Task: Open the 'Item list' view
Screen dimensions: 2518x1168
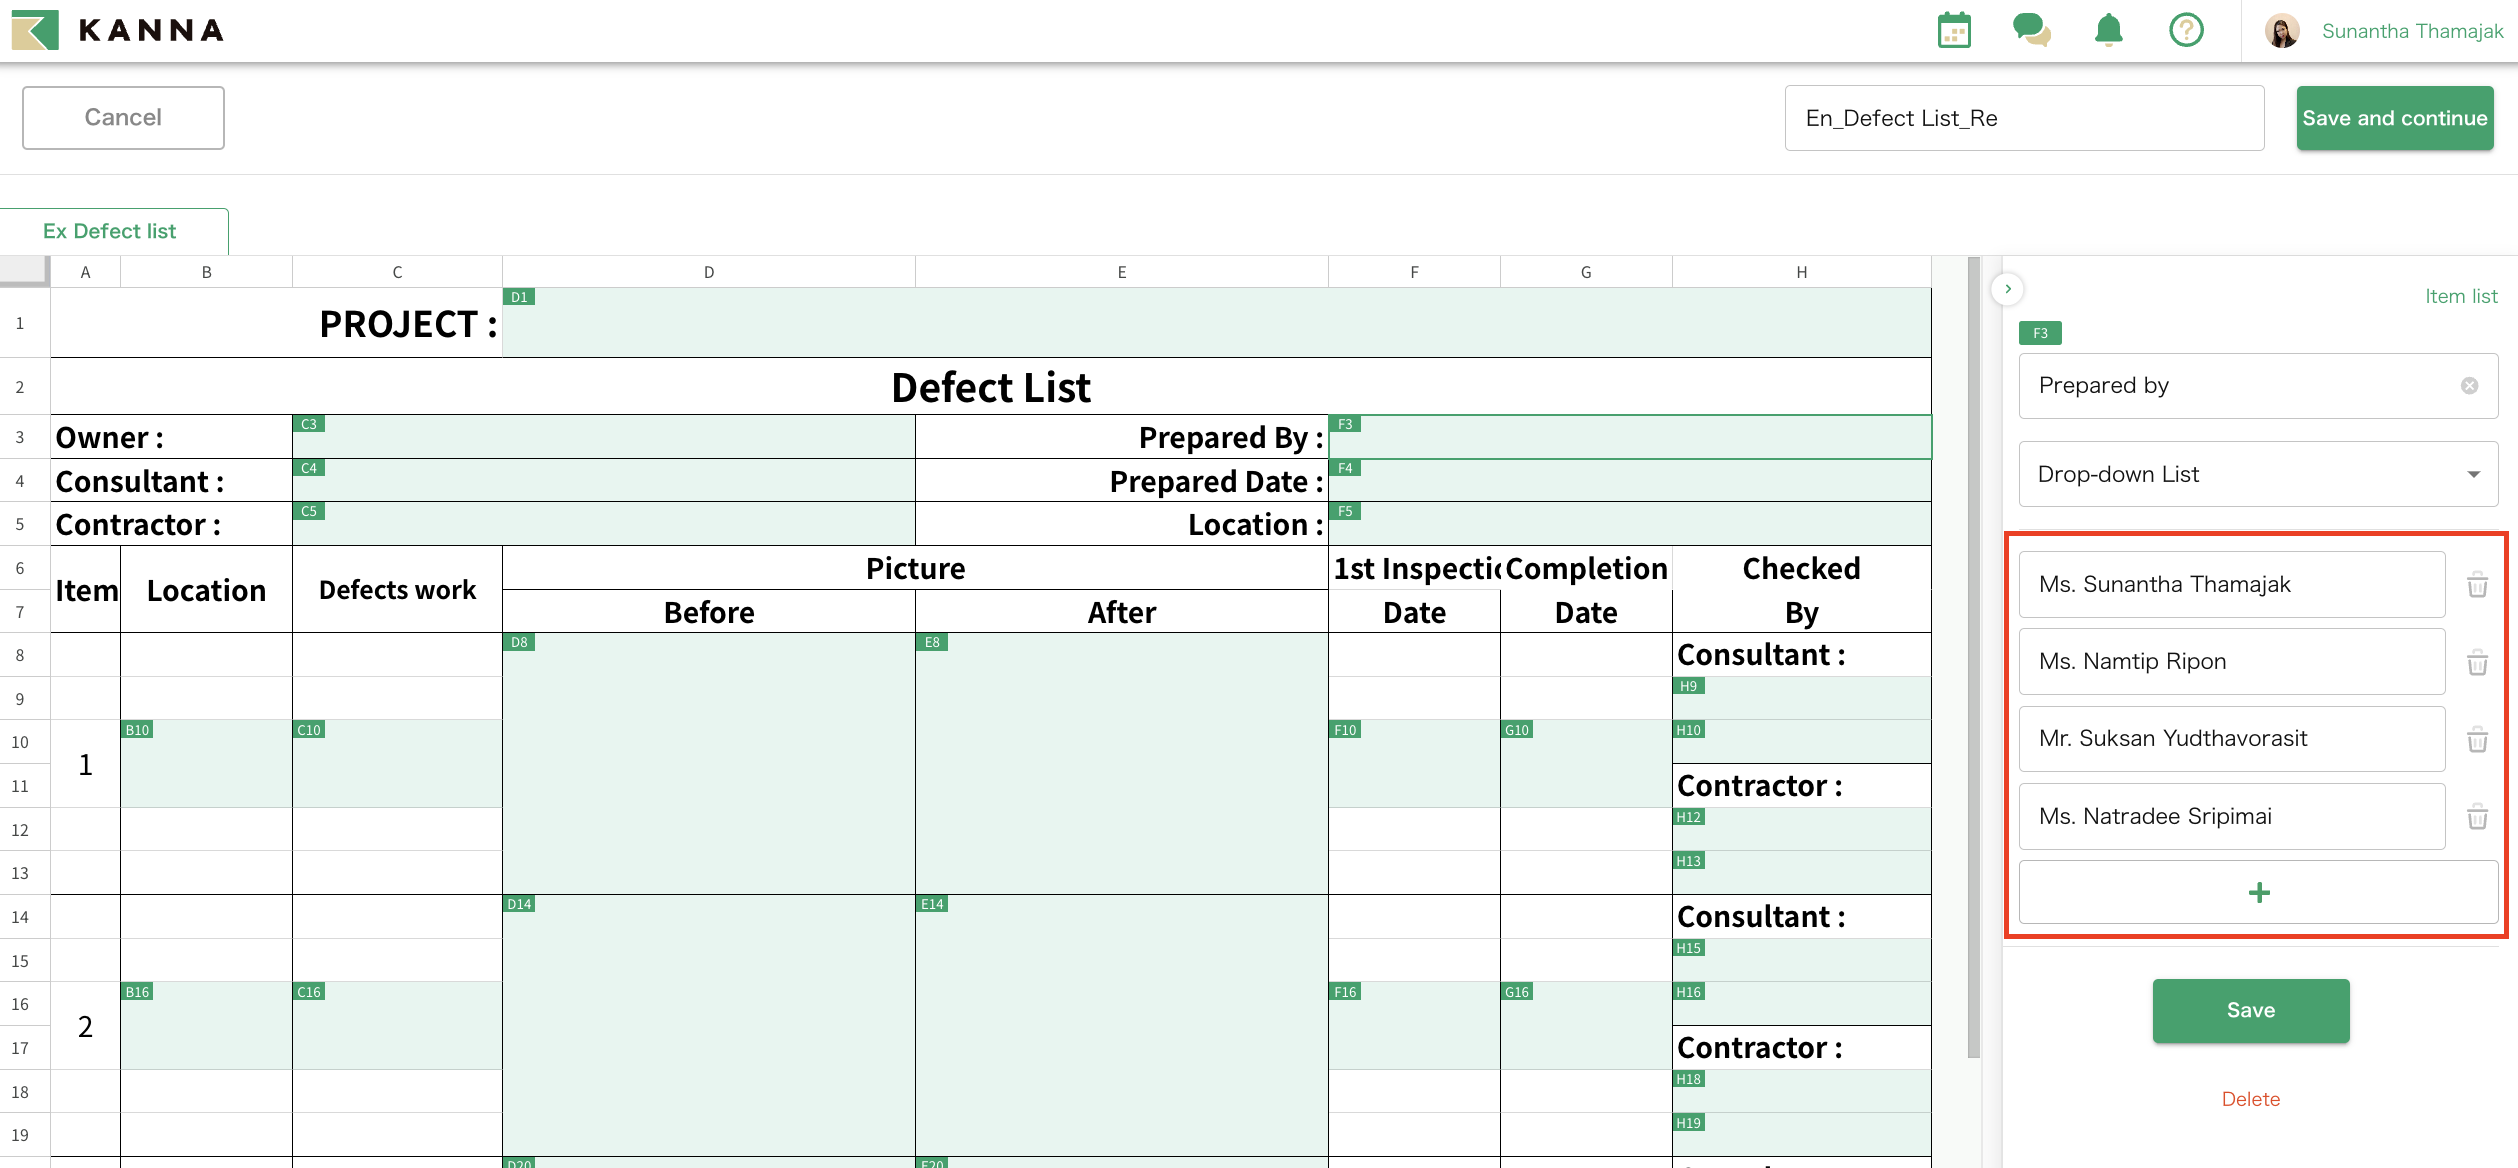Action: click(2461, 296)
